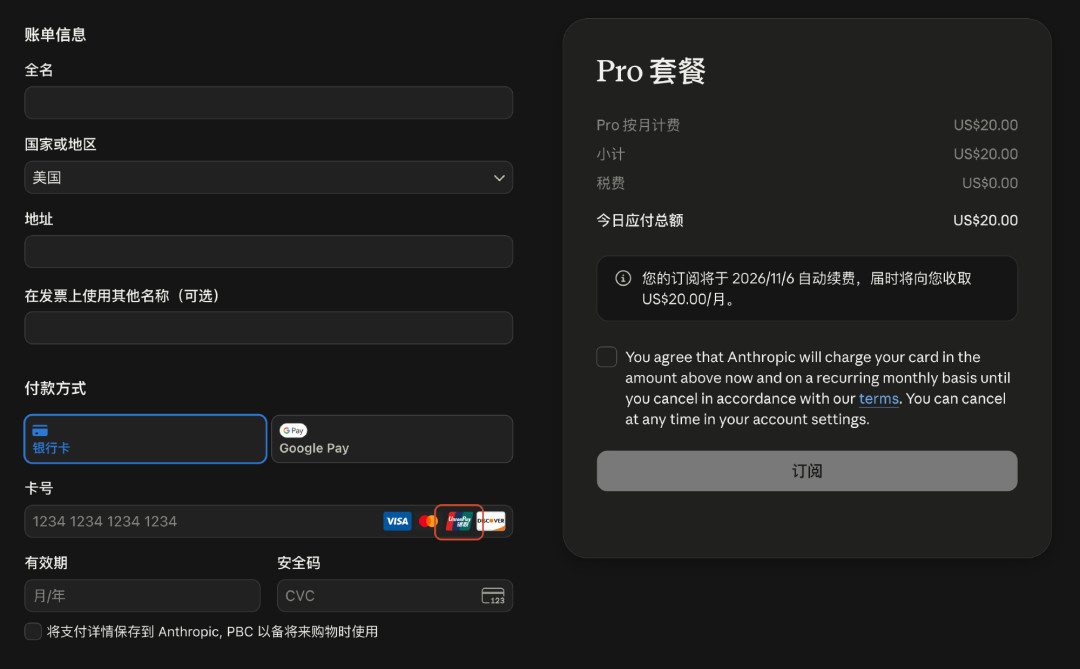This screenshot has height=669, width=1080.
Task: Check the Anthropic charge agreement checkbox
Action: (607, 357)
